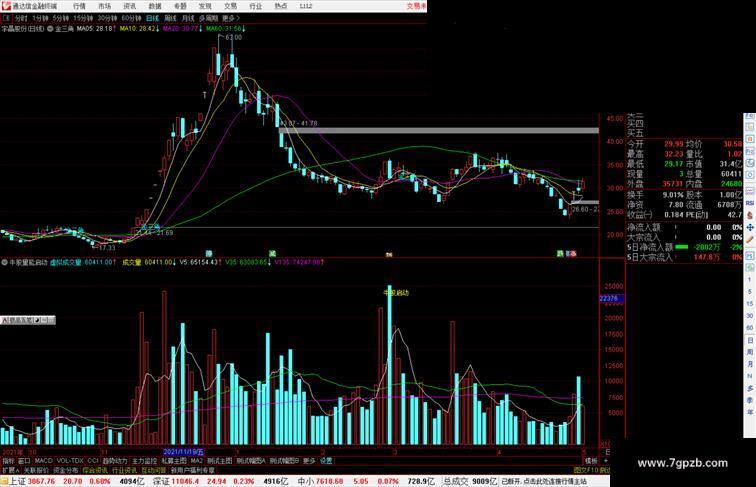Screen dimensions: 756x487
Task: Select the 月线 monthly period
Action: click(188, 18)
